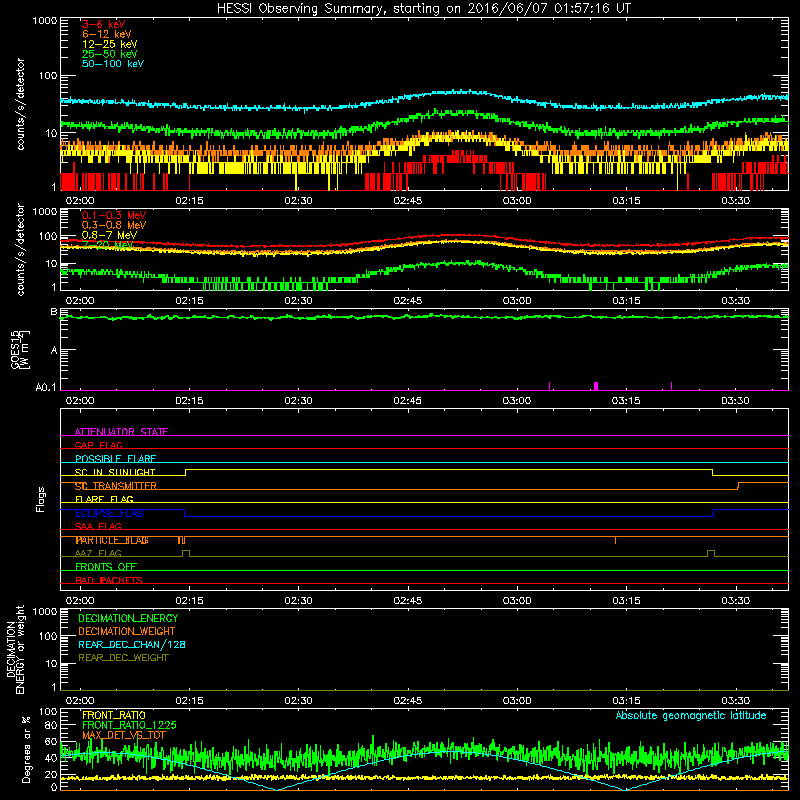Select the BAD_PACKETS flag label
The image size is (800, 800).
(x=109, y=580)
